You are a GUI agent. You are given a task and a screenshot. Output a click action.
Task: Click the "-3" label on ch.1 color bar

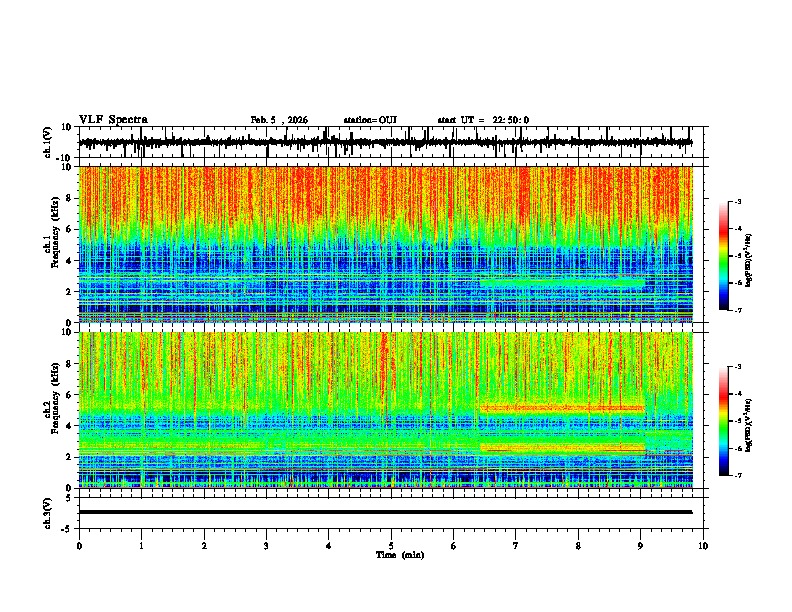pyautogui.click(x=738, y=201)
